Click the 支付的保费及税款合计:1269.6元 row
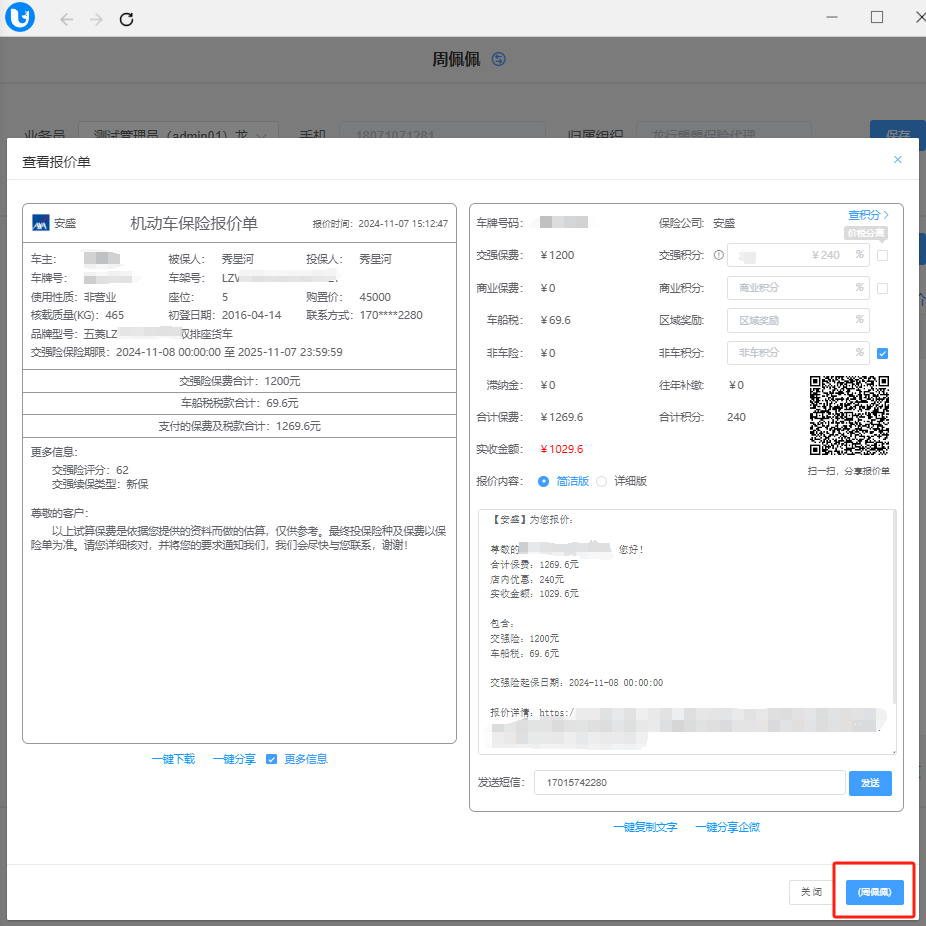Viewport: 926px width, 926px height. 239,426
